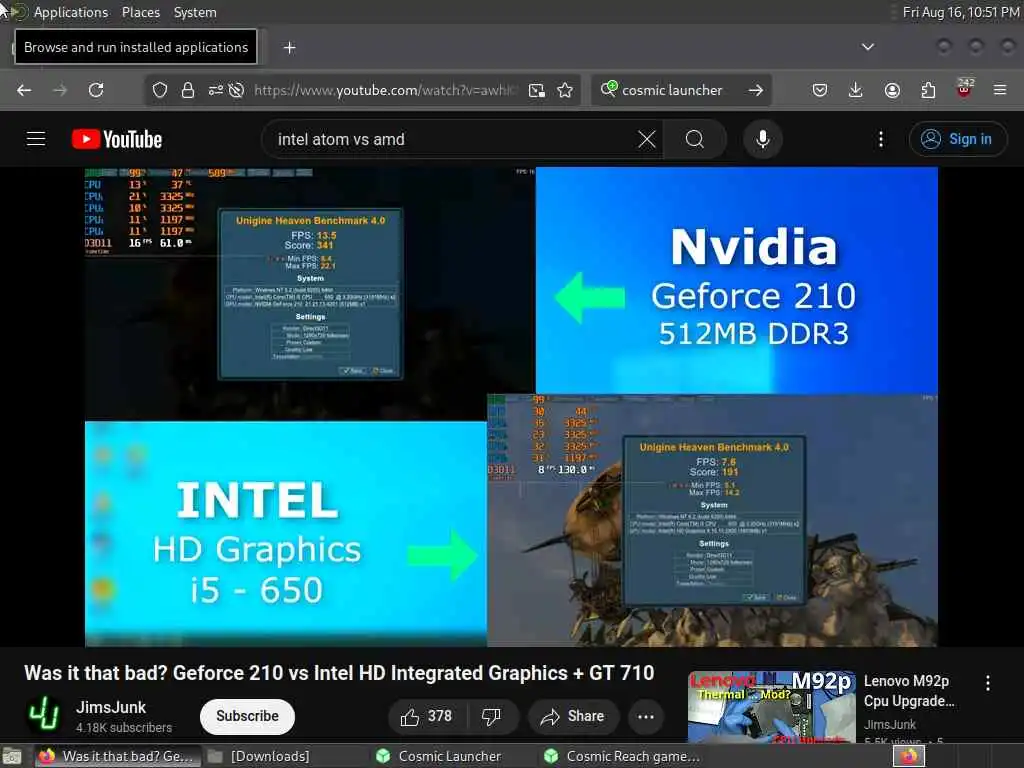Bookmark this page with the star icon

566,90
